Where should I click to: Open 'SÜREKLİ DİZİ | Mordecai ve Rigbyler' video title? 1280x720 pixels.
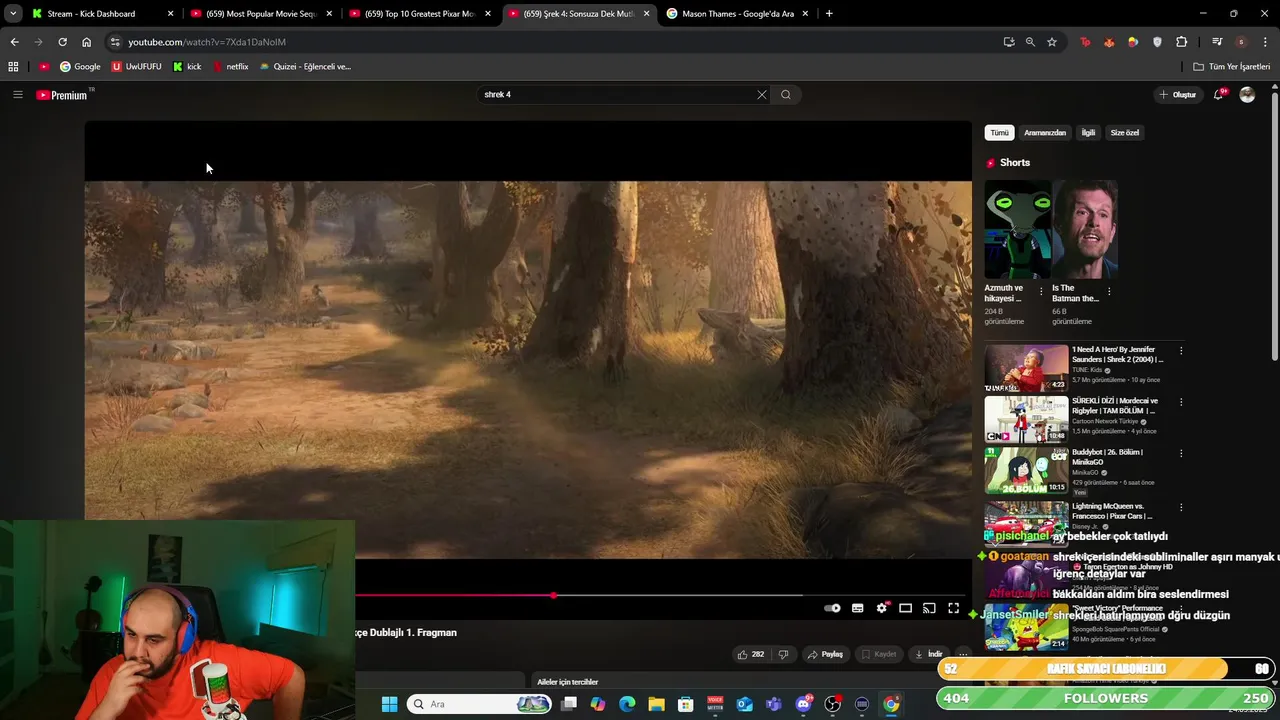1115,406
